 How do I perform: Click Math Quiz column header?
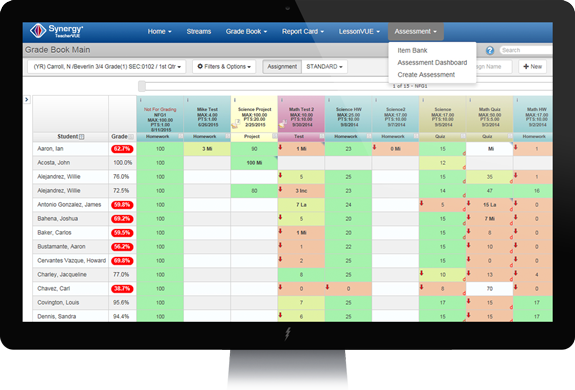point(490,114)
